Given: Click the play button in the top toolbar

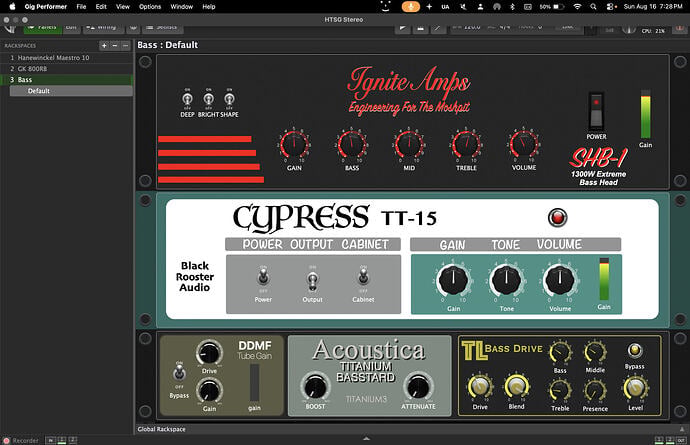Looking at the screenshot, I should pyautogui.click(x=402, y=27).
